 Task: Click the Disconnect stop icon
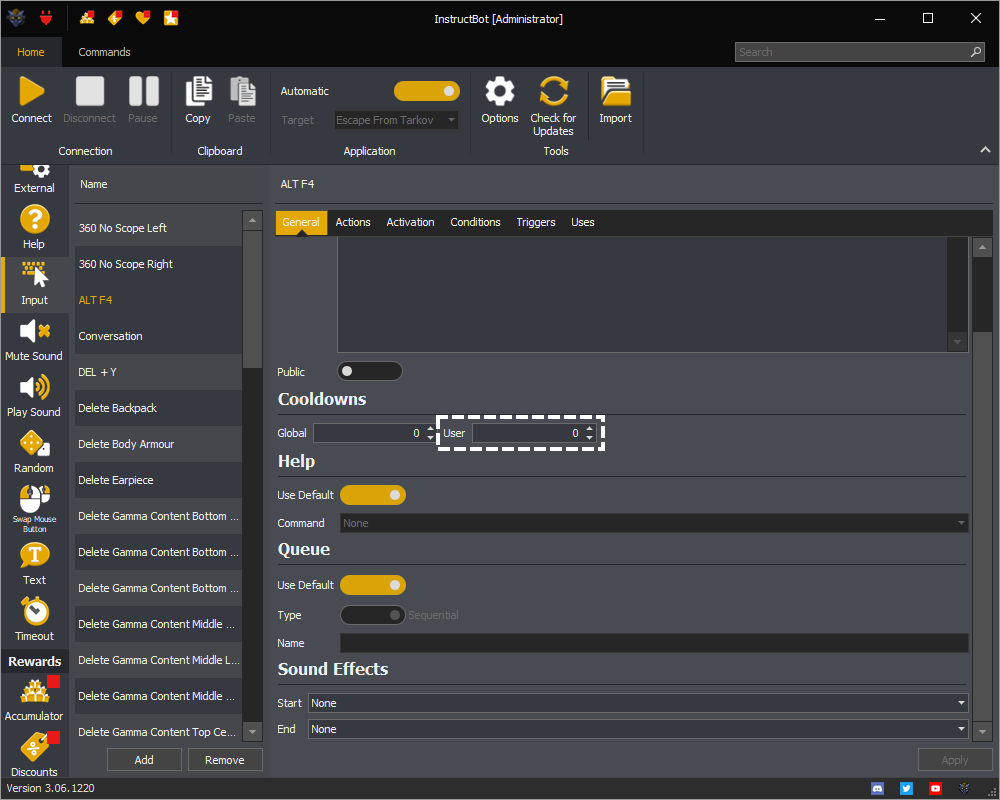point(90,91)
